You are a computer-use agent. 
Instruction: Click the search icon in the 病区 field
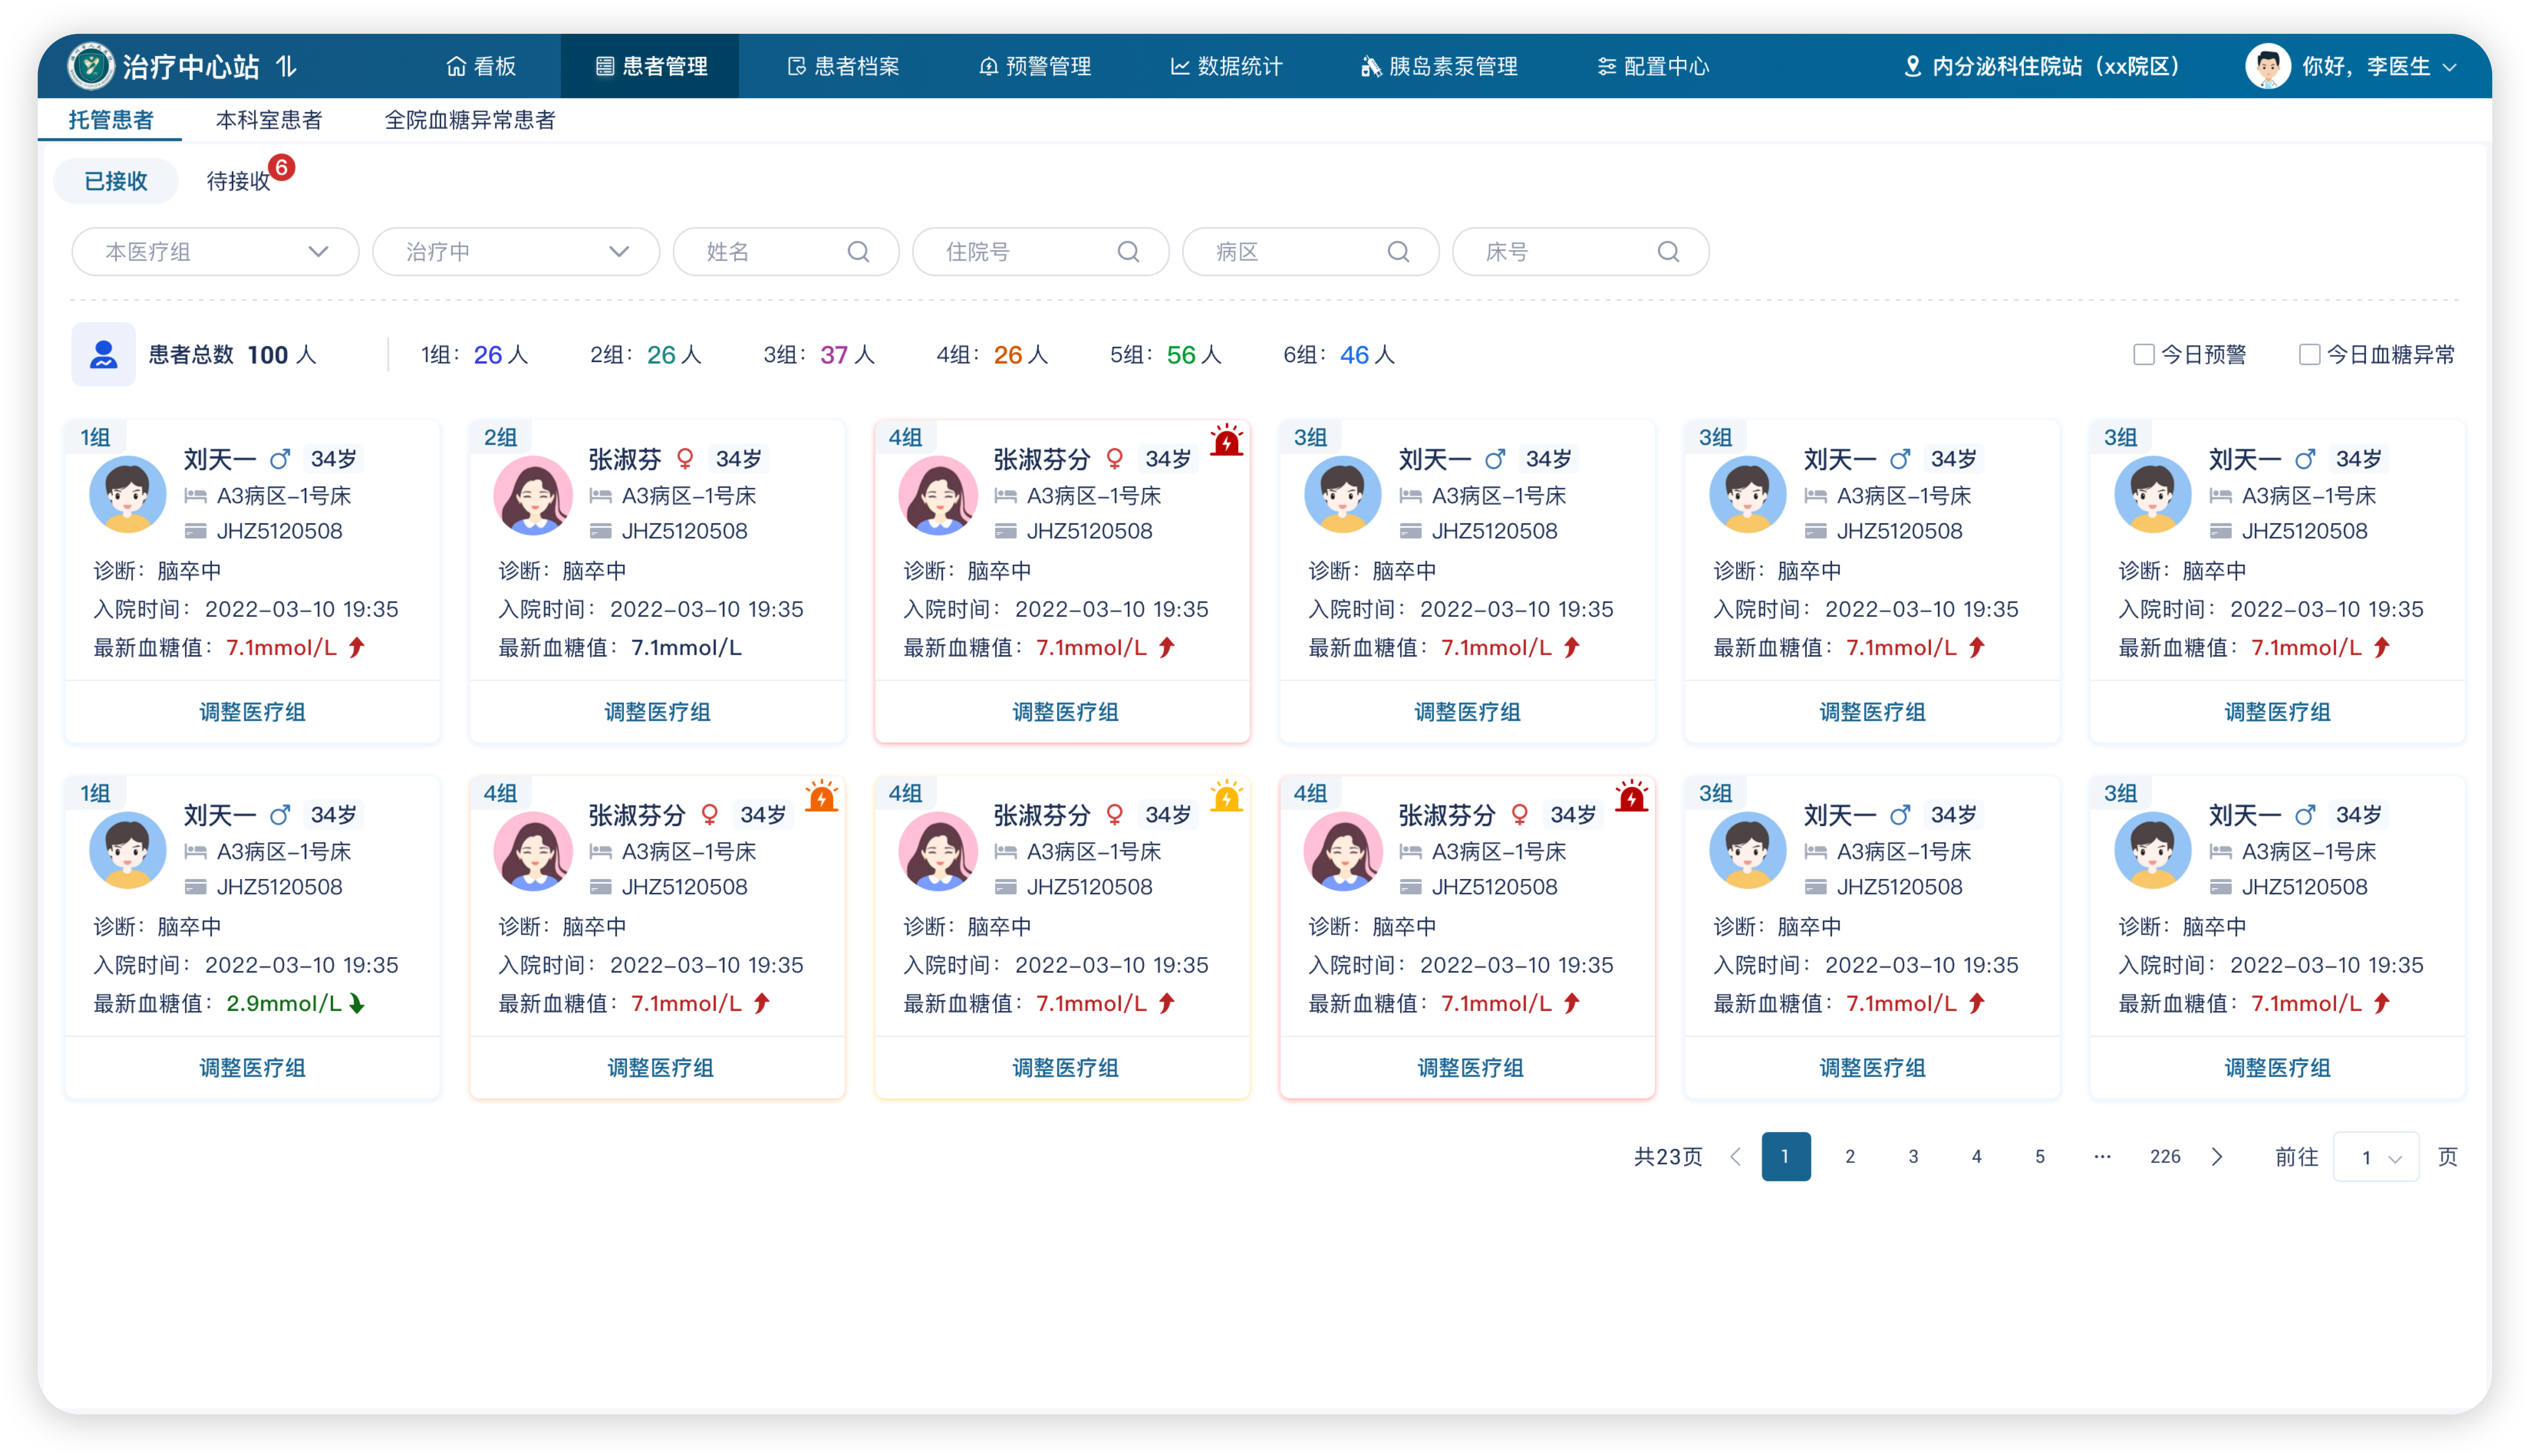[x=1398, y=252]
